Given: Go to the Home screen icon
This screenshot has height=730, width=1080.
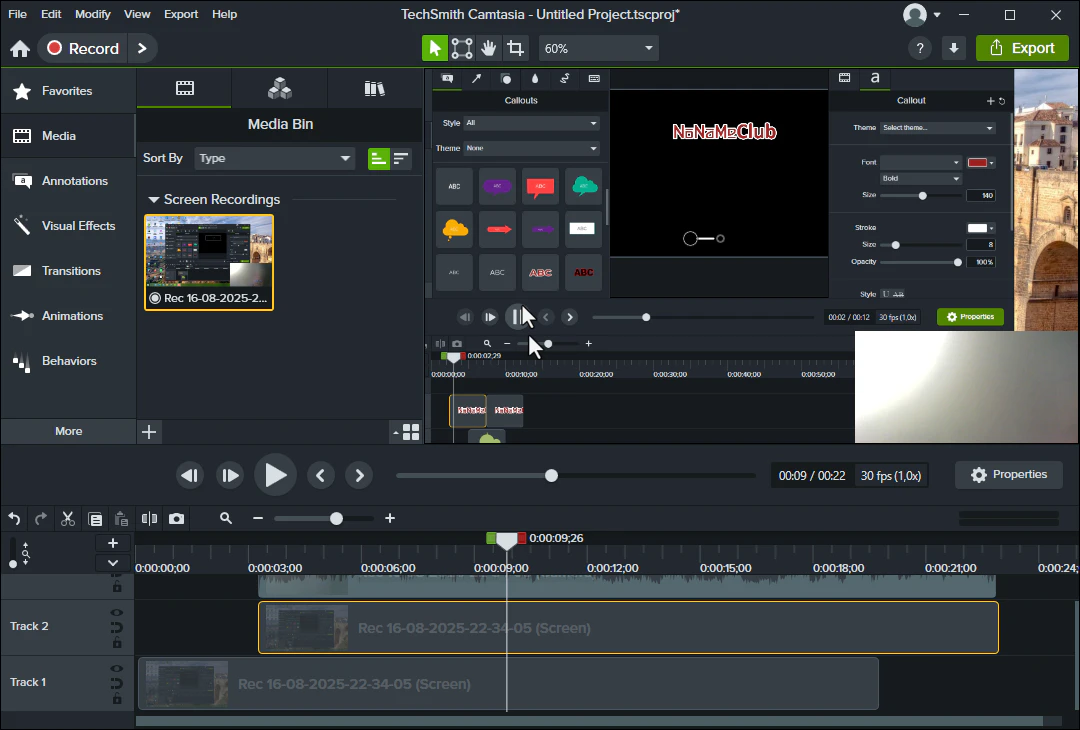Looking at the screenshot, I should tap(19, 49).
